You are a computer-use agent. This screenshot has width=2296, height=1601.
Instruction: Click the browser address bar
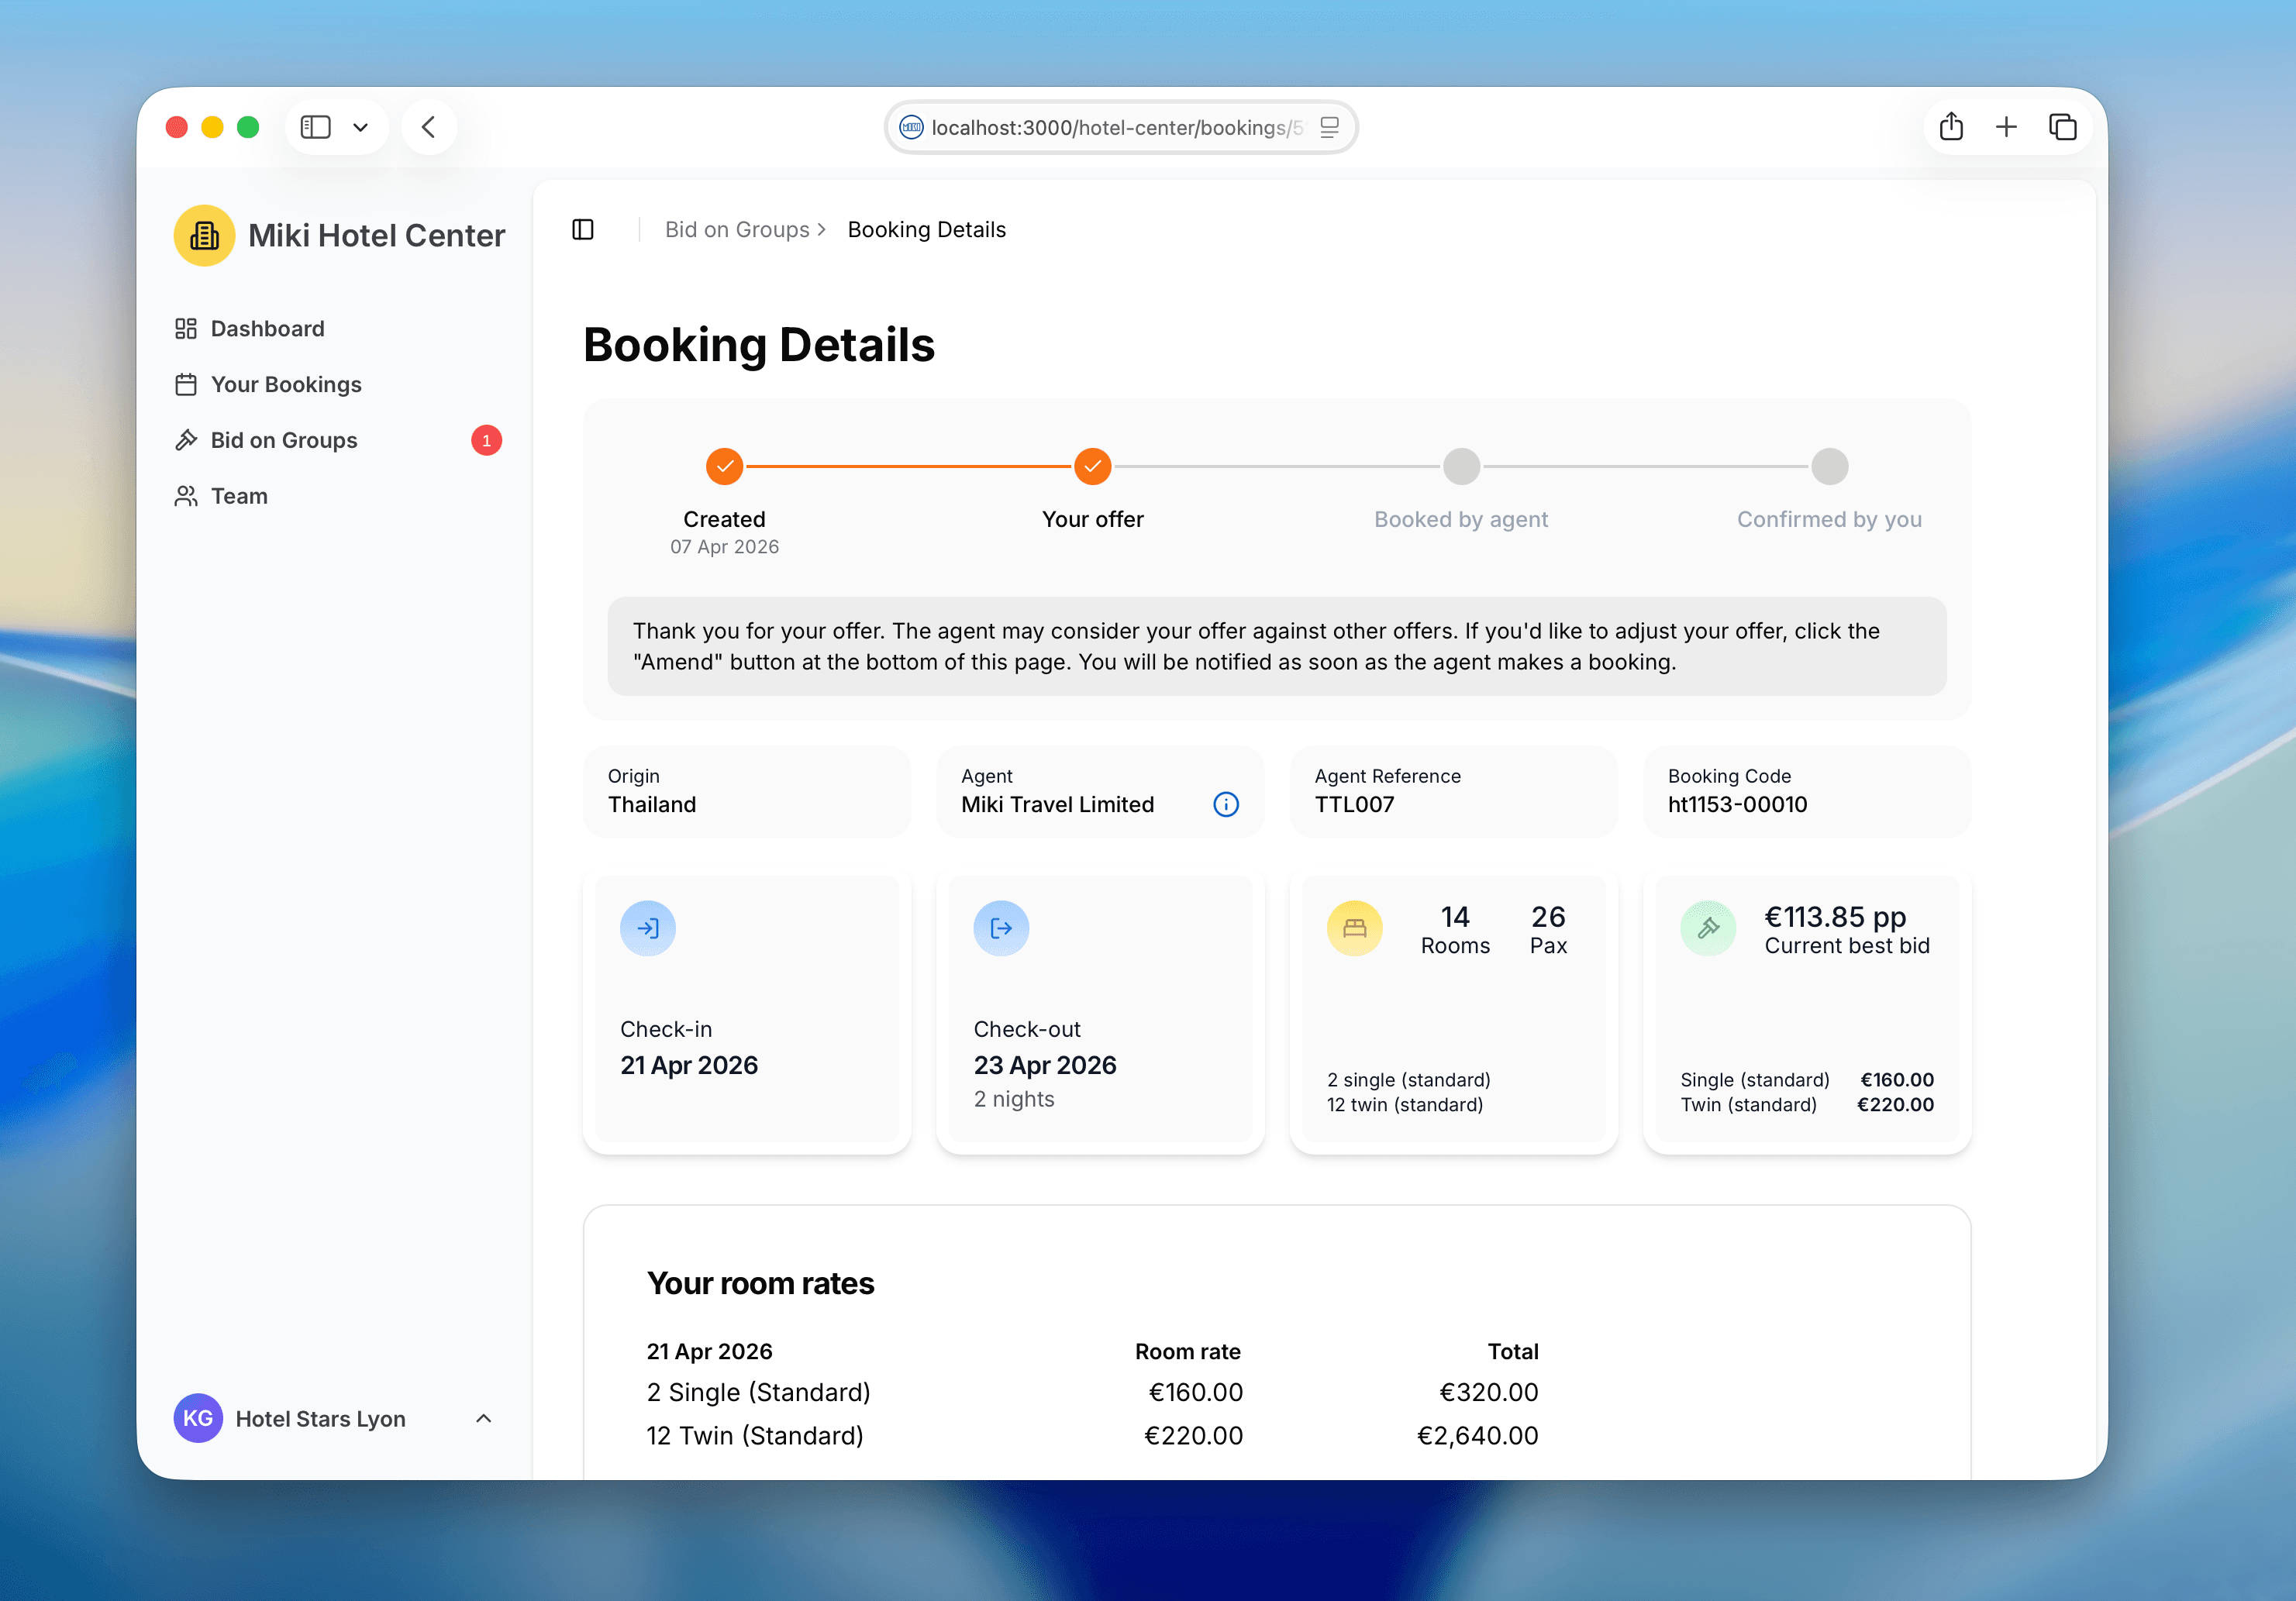tap(1120, 127)
